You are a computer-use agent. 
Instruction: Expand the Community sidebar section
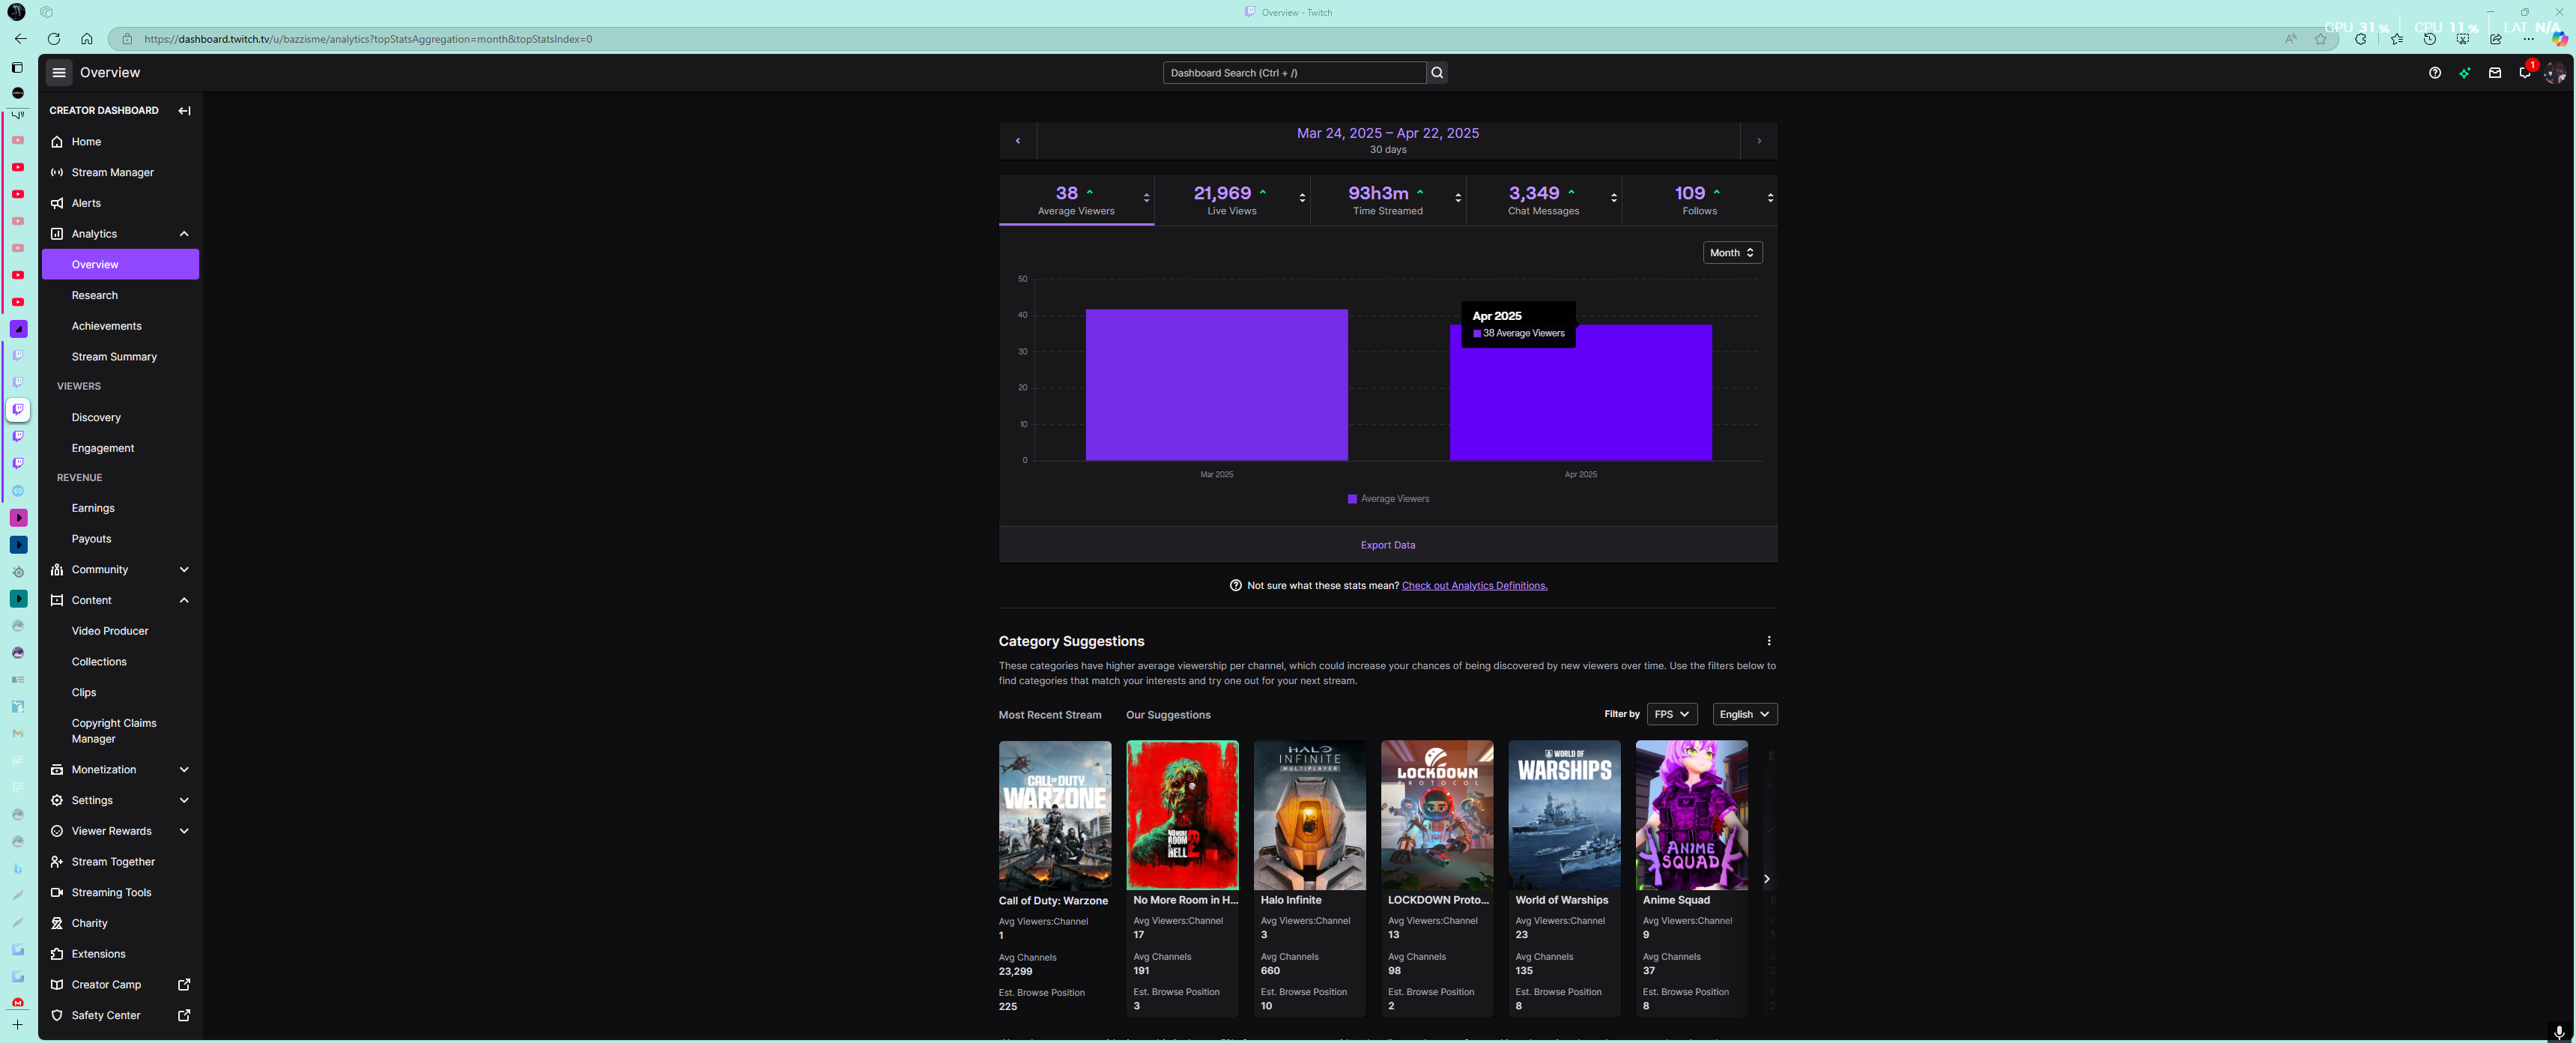click(184, 570)
